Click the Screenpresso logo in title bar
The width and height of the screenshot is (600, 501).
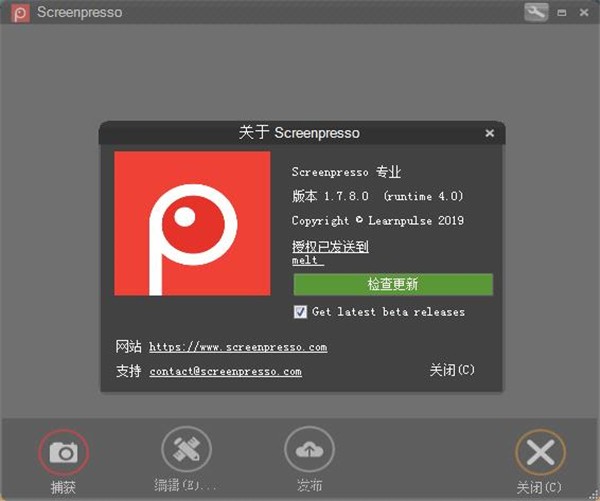pos(20,13)
